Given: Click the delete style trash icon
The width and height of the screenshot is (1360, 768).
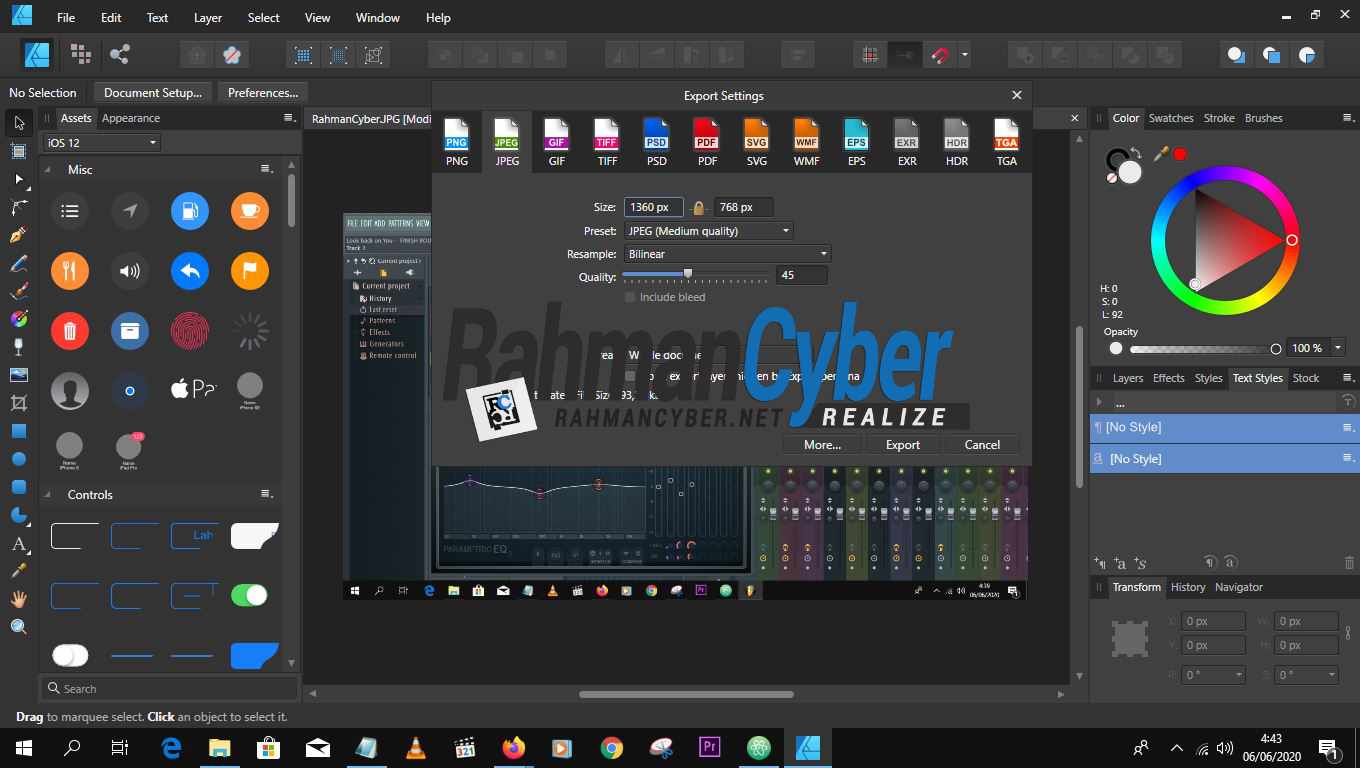Looking at the screenshot, I should [1349, 563].
